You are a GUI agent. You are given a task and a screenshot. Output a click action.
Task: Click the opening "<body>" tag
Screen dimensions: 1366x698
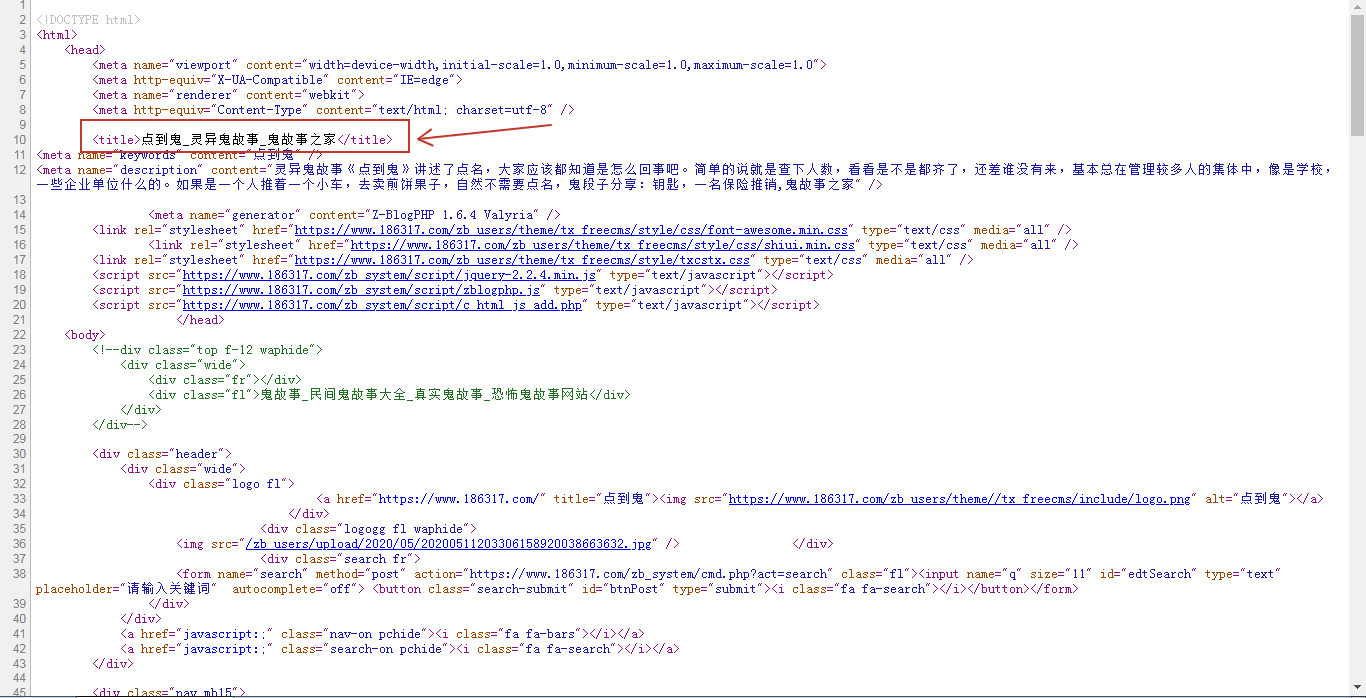coord(85,335)
